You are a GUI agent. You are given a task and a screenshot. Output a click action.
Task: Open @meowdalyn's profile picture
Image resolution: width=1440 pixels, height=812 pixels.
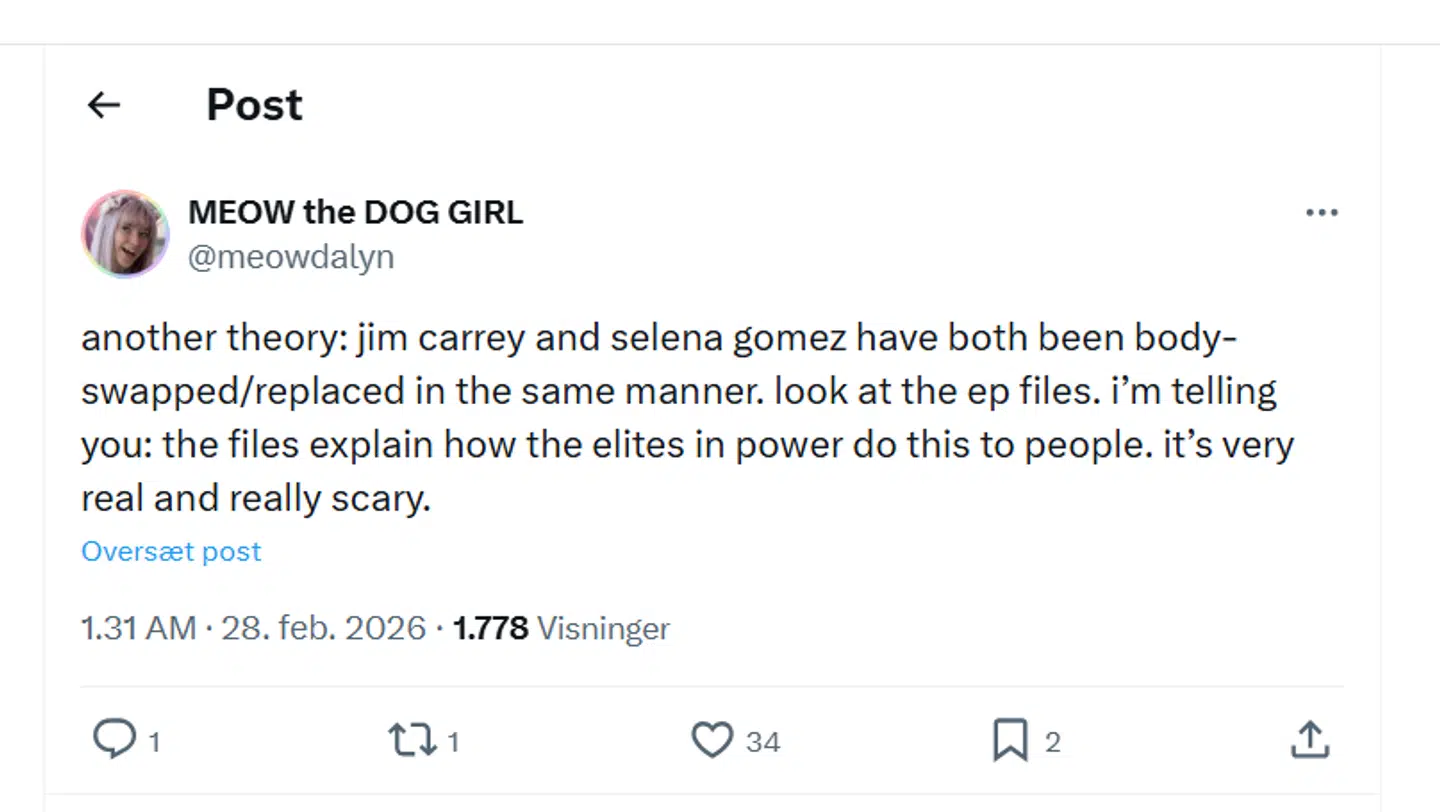point(125,234)
